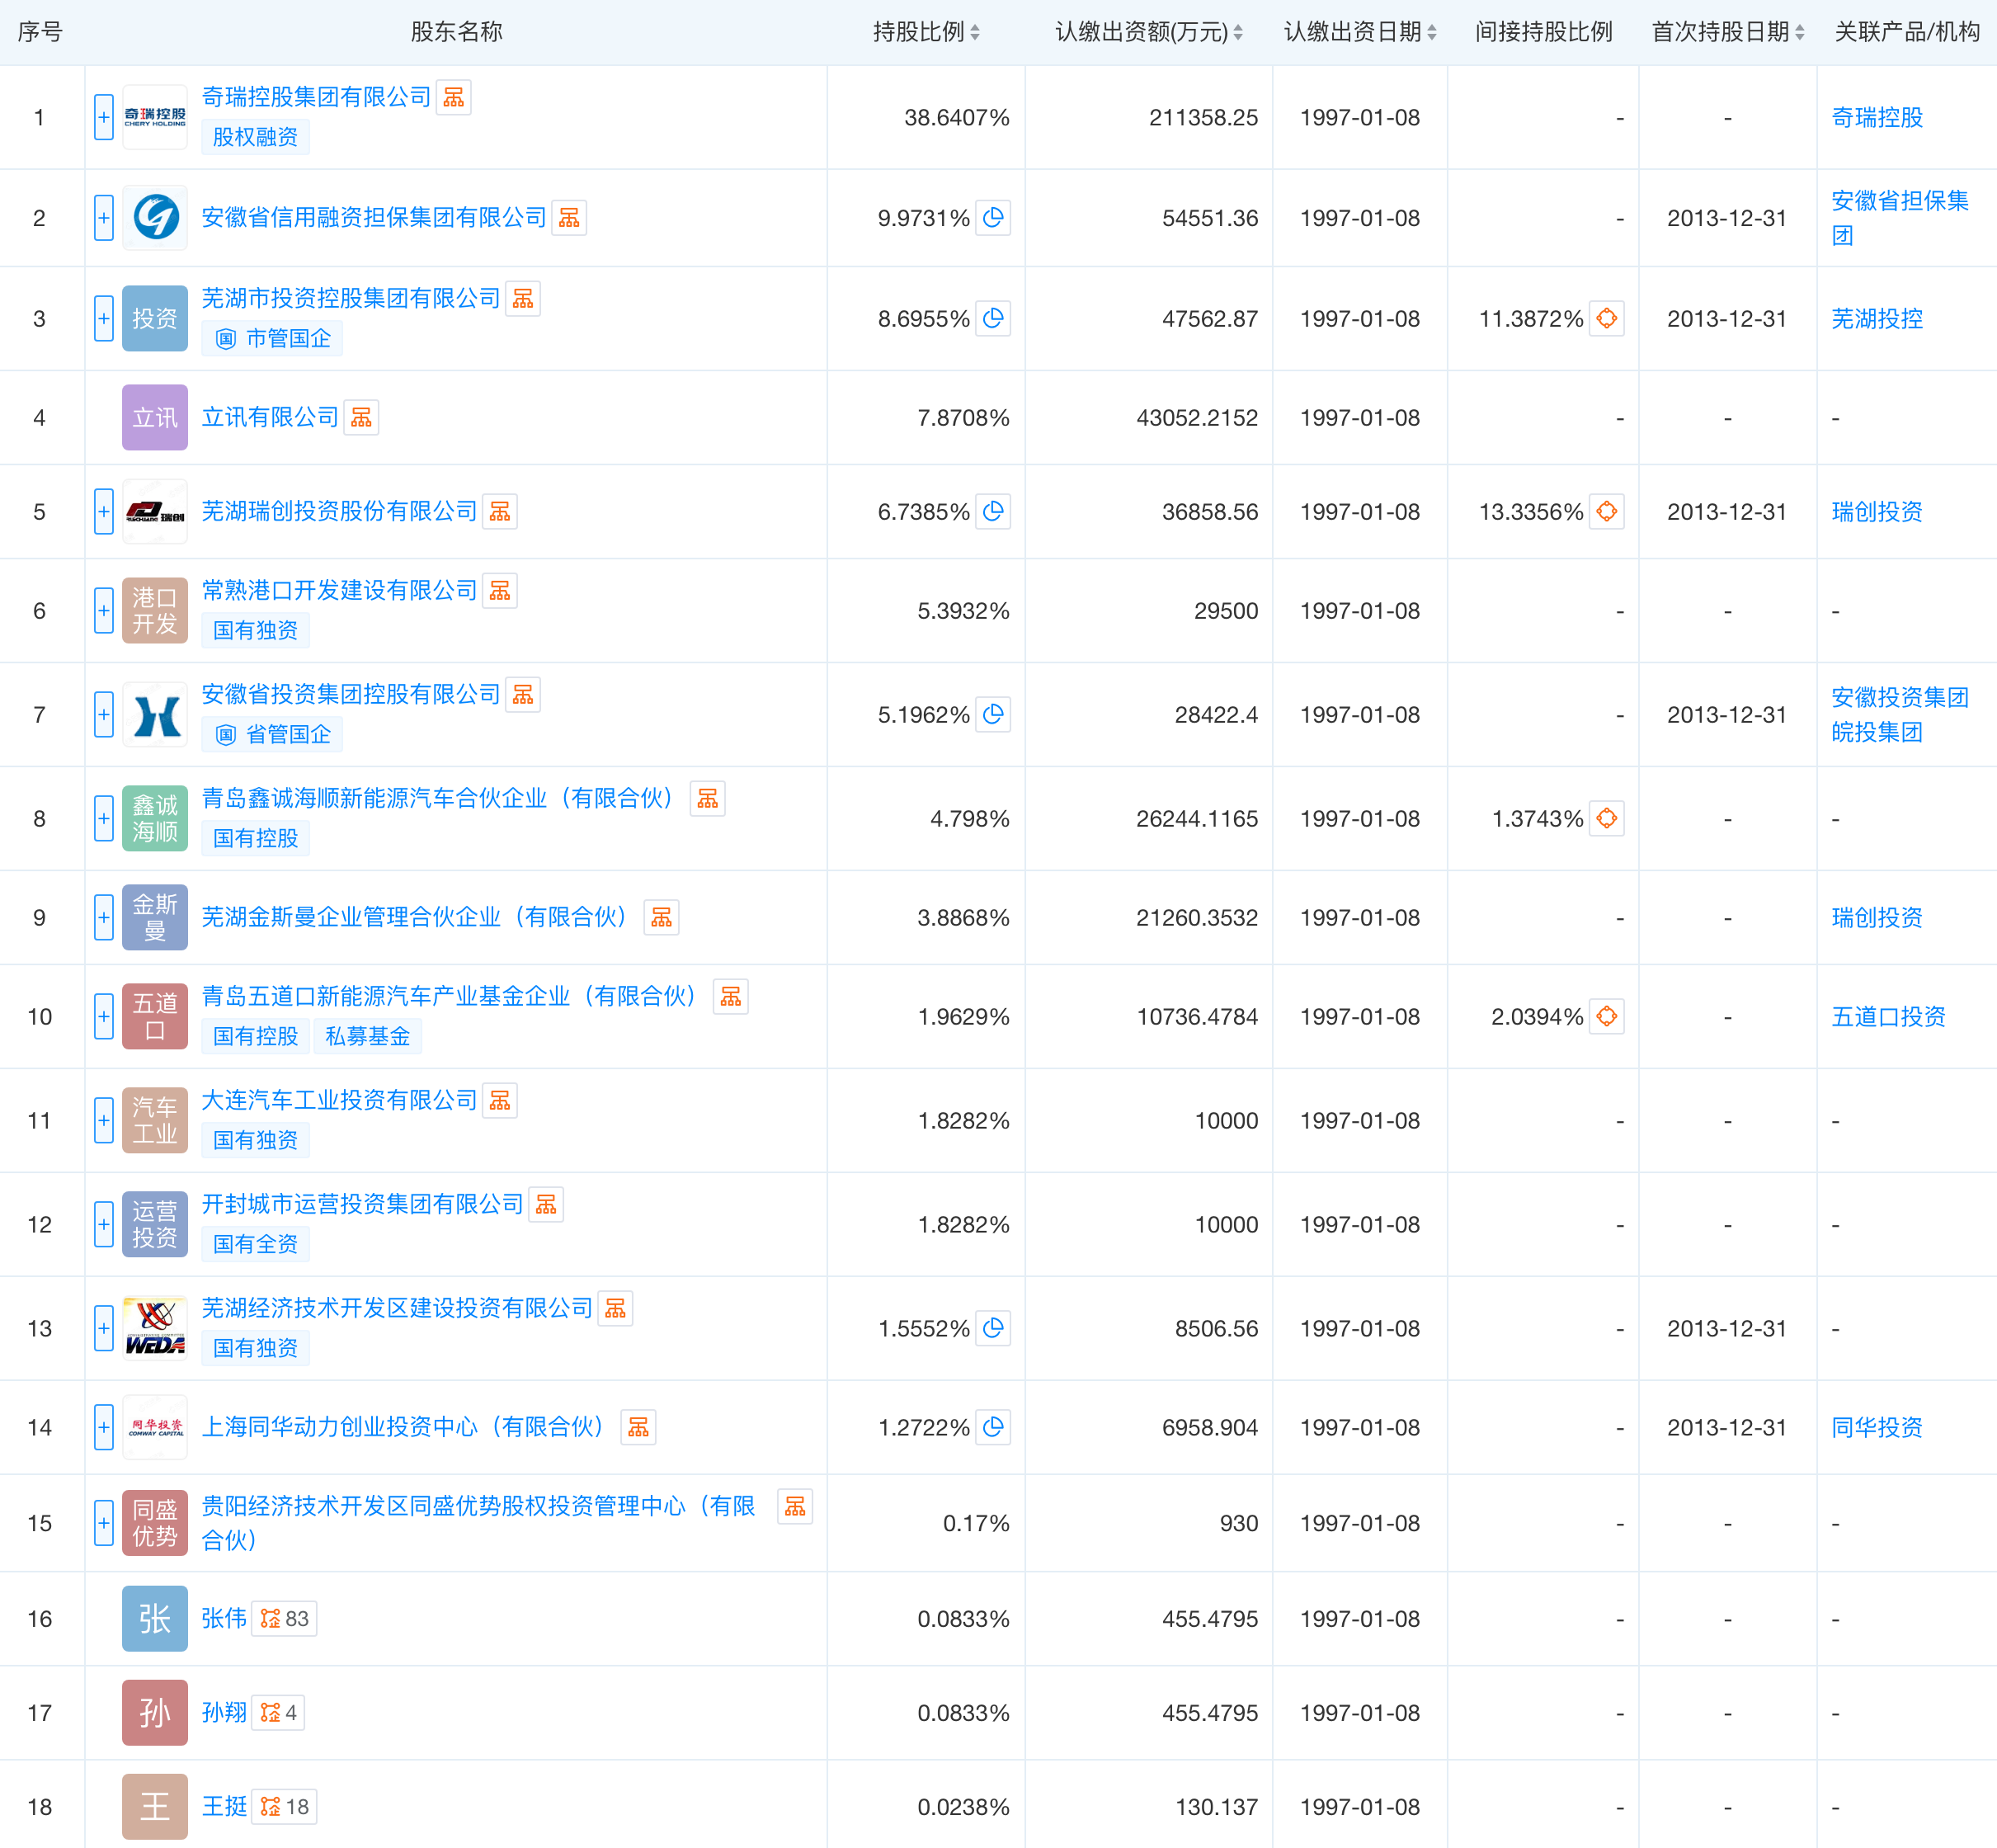
Task: Click the 私募基金 tag
Action: click(367, 1036)
